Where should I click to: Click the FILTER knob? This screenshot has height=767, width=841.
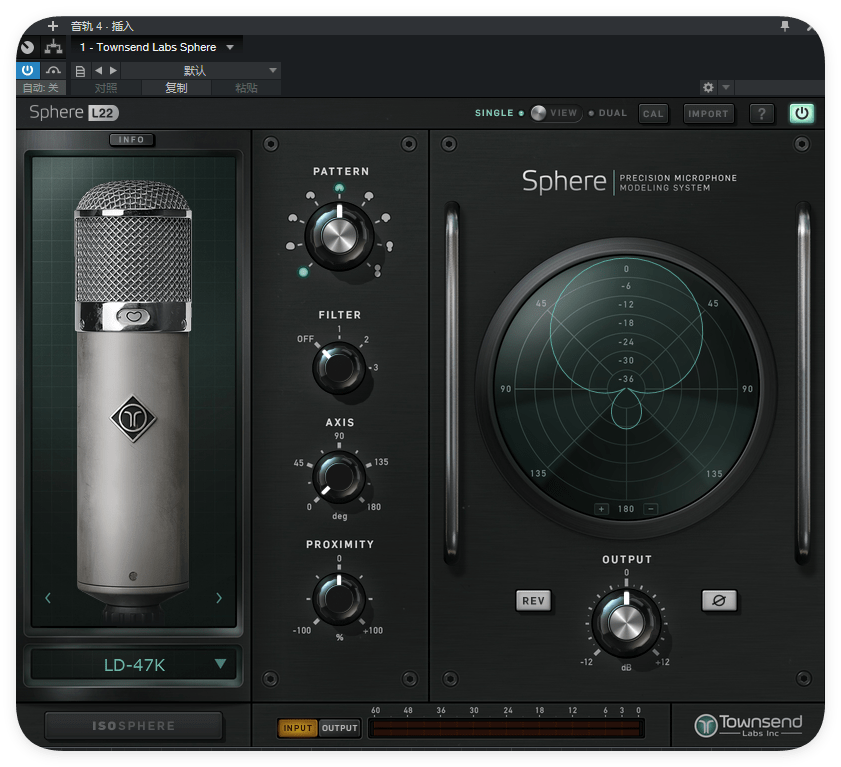[x=338, y=368]
